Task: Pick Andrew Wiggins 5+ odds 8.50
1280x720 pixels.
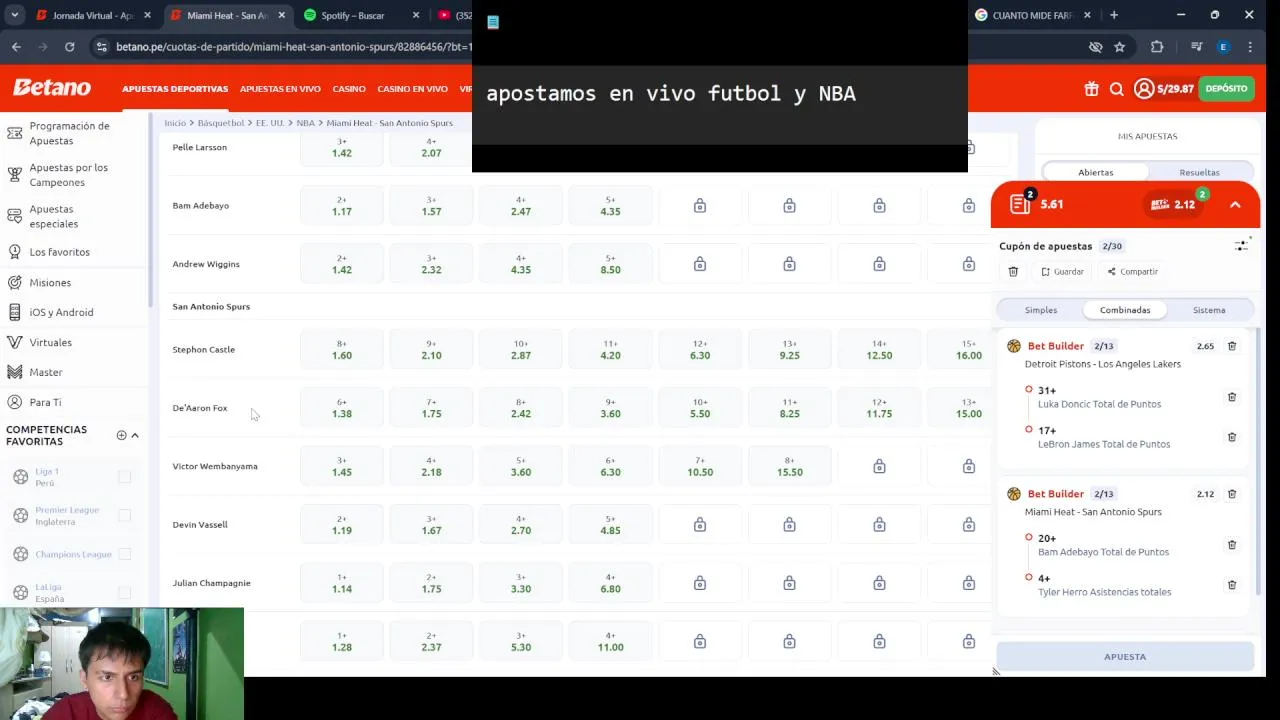Action: click(610, 264)
